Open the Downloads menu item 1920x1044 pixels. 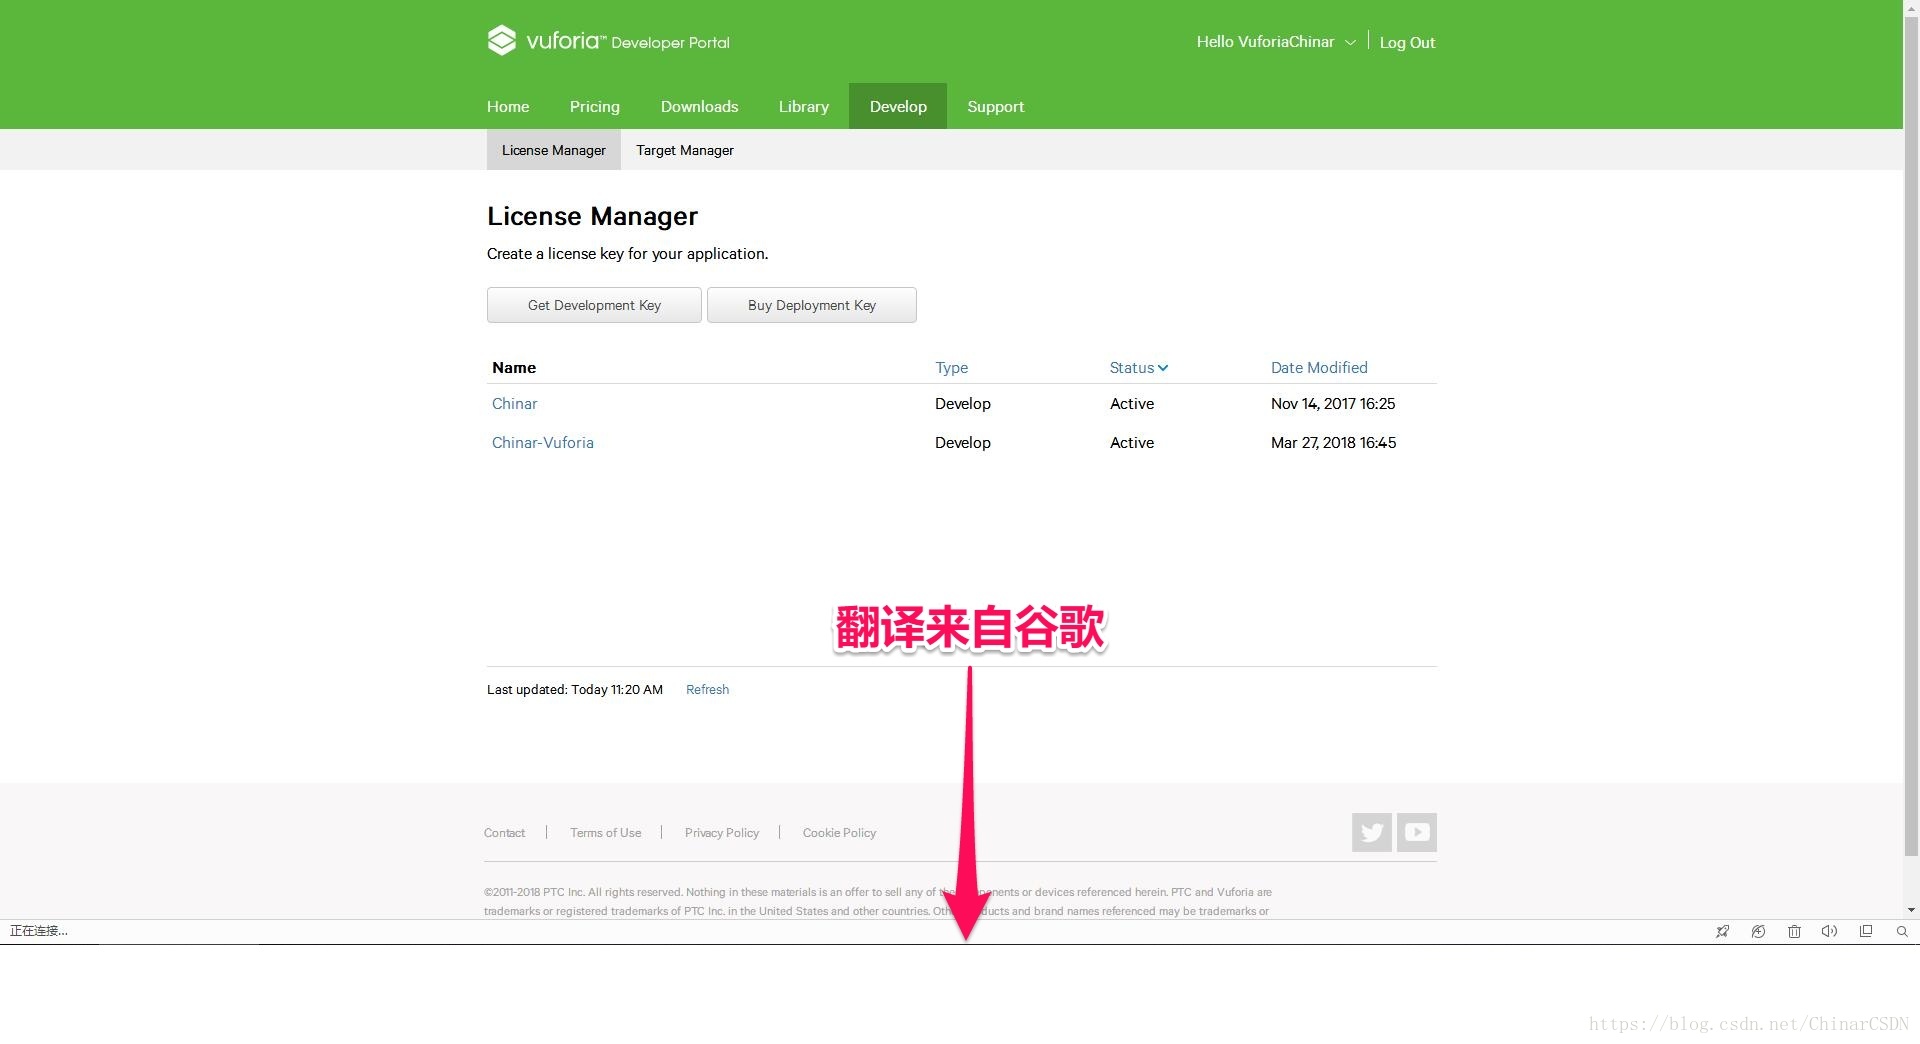pos(699,106)
